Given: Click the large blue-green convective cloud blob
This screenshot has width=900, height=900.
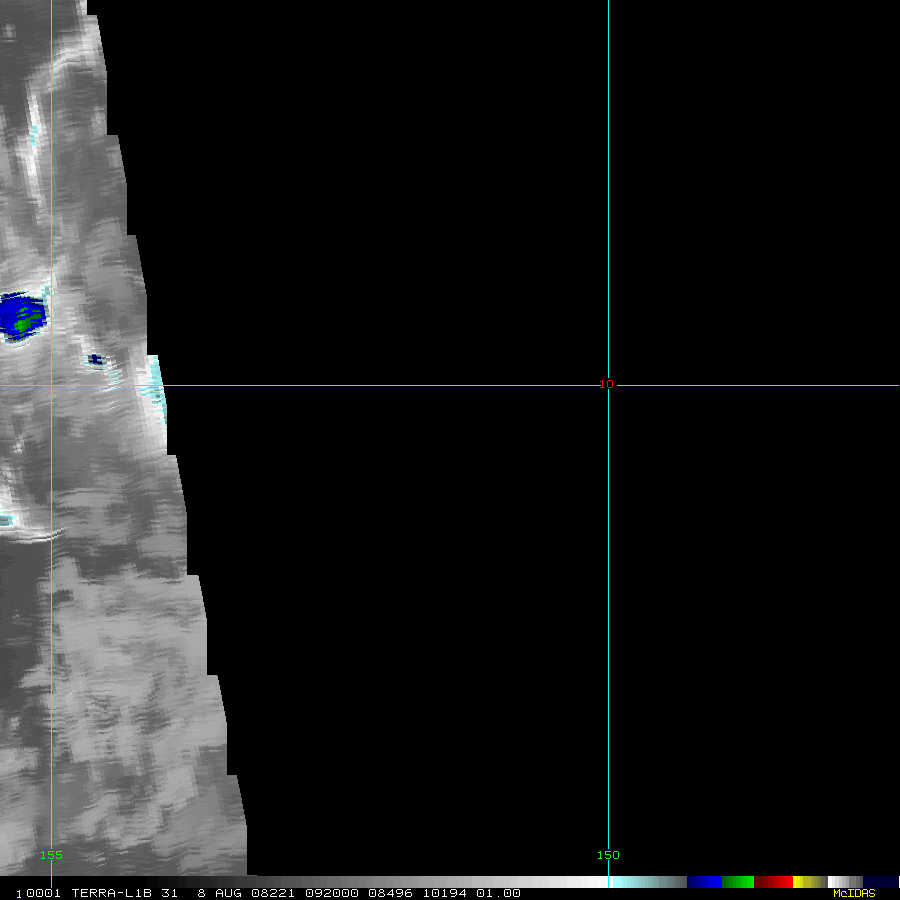Looking at the screenshot, I should (x=22, y=315).
